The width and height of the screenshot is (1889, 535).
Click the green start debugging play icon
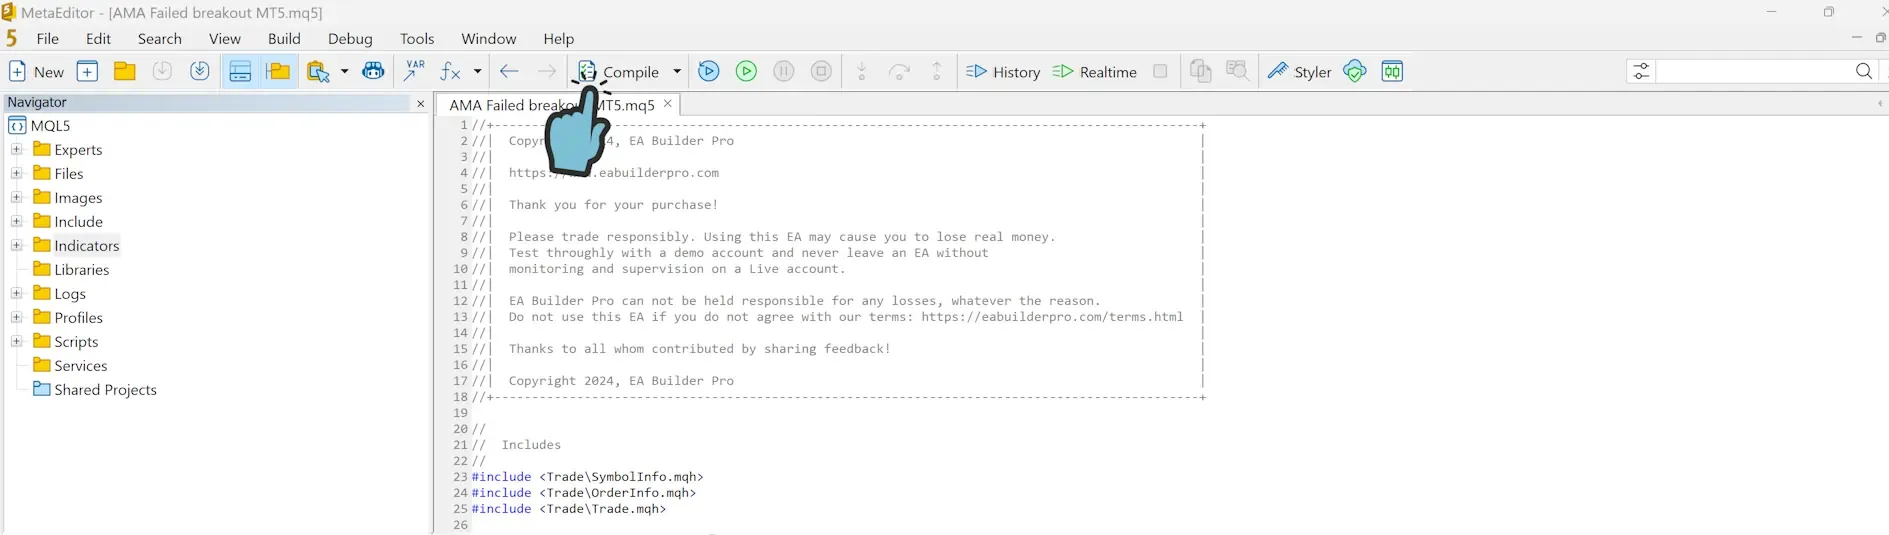tap(746, 72)
